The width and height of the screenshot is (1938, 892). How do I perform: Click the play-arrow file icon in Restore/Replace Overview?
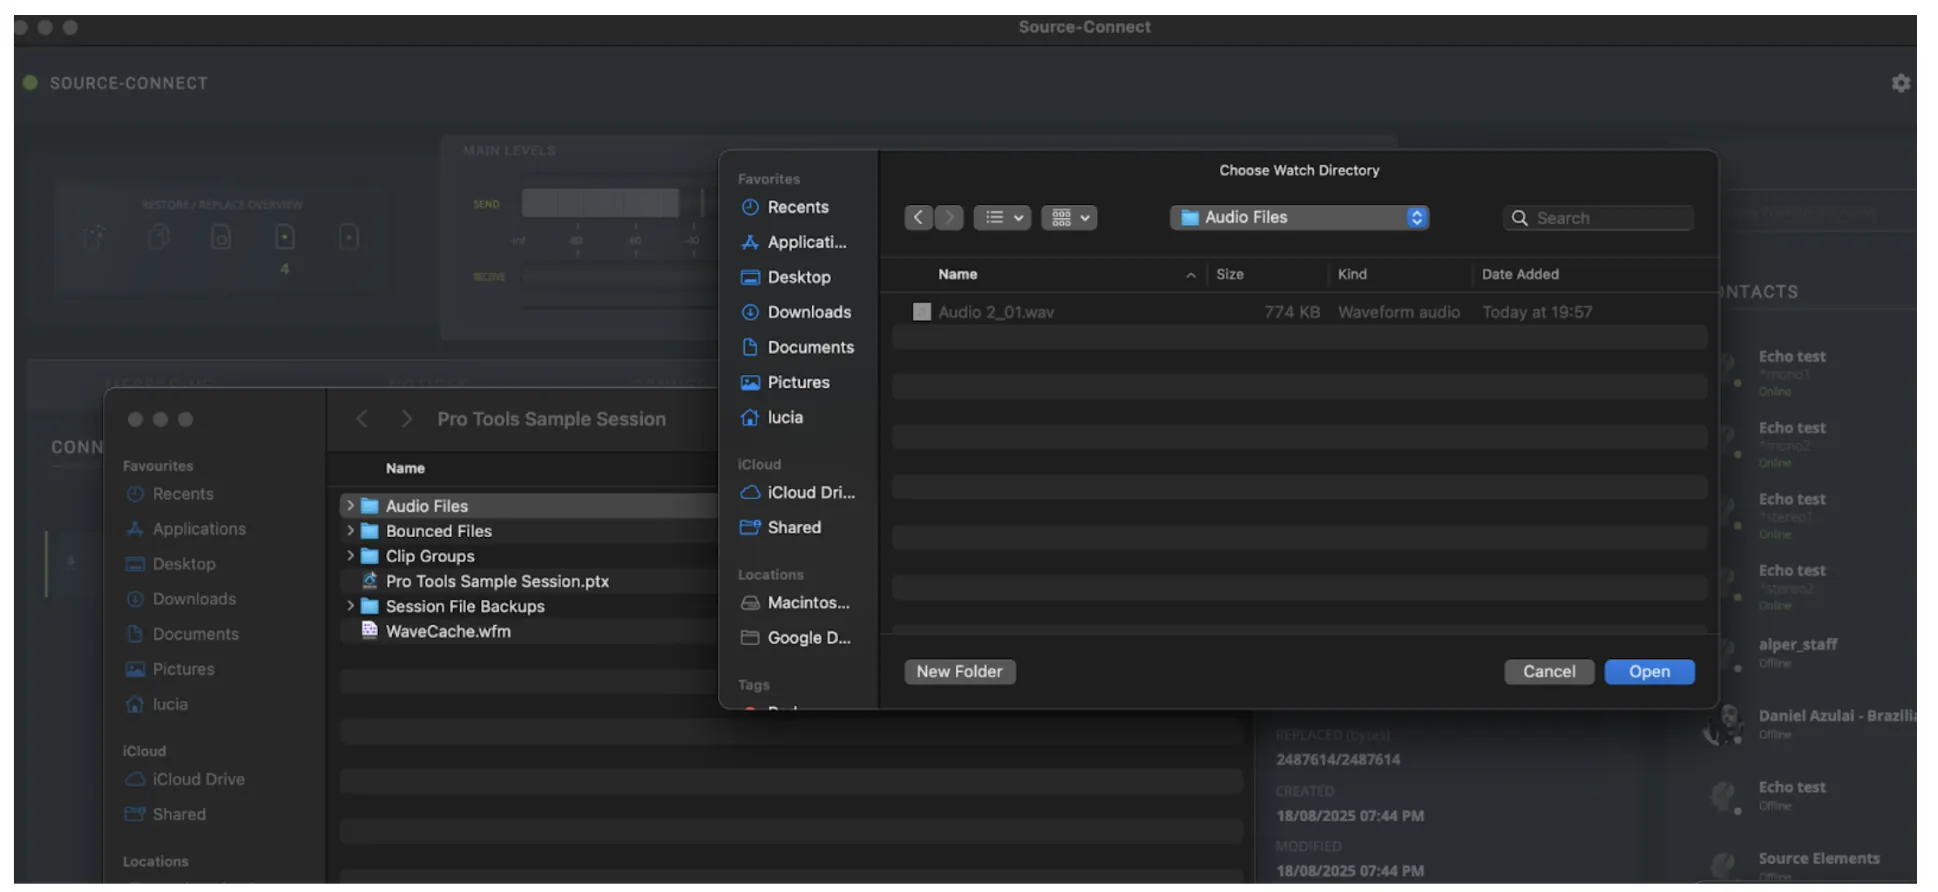click(348, 237)
